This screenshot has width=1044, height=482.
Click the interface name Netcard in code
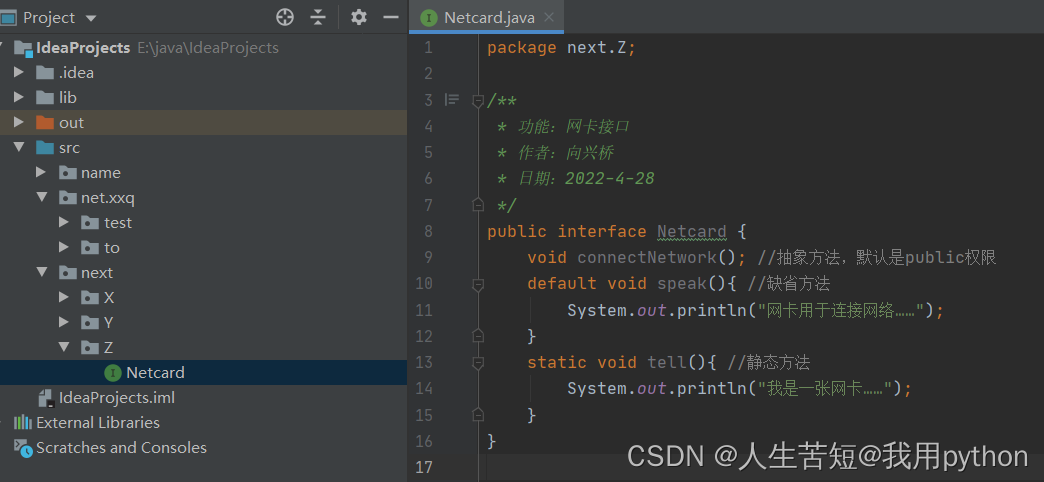[x=692, y=232]
